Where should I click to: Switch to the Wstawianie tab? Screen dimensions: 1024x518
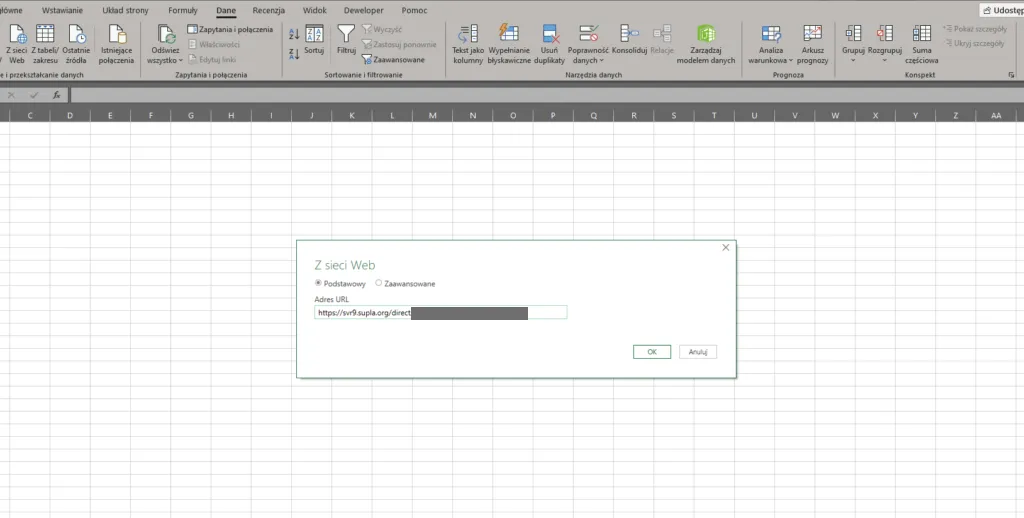click(x=63, y=10)
